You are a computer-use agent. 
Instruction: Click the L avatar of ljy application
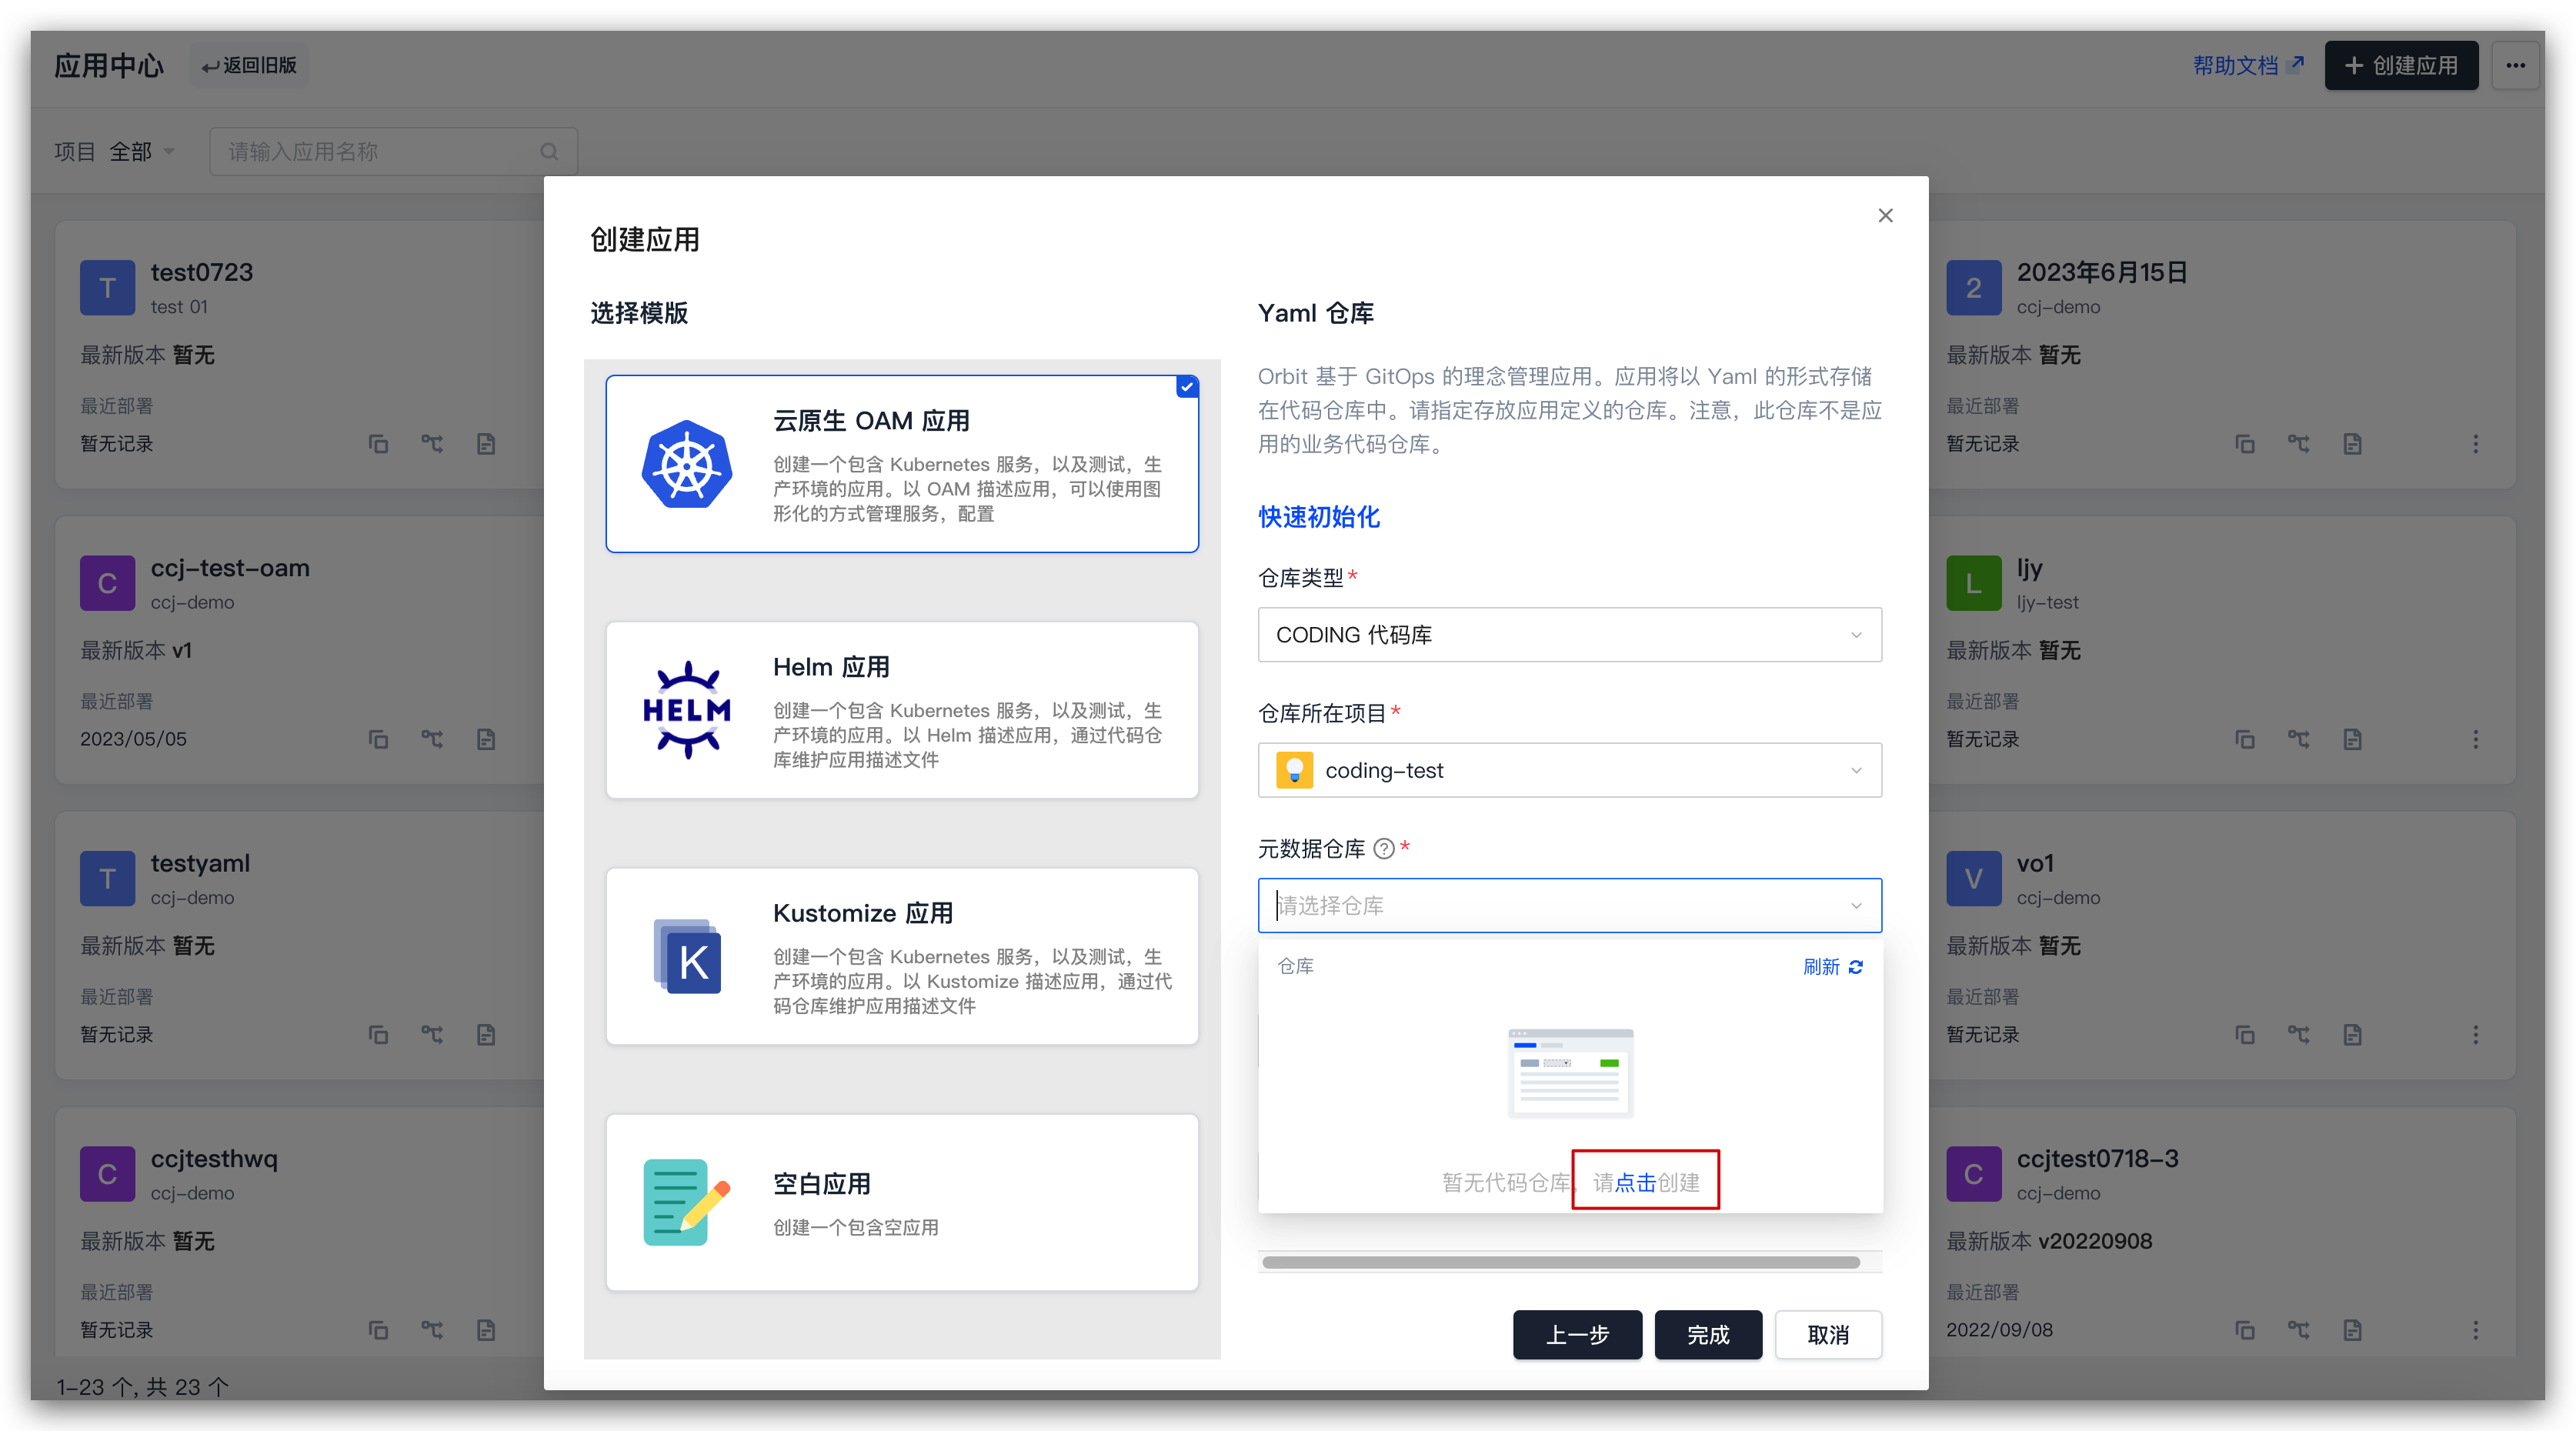pos(1974,583)
